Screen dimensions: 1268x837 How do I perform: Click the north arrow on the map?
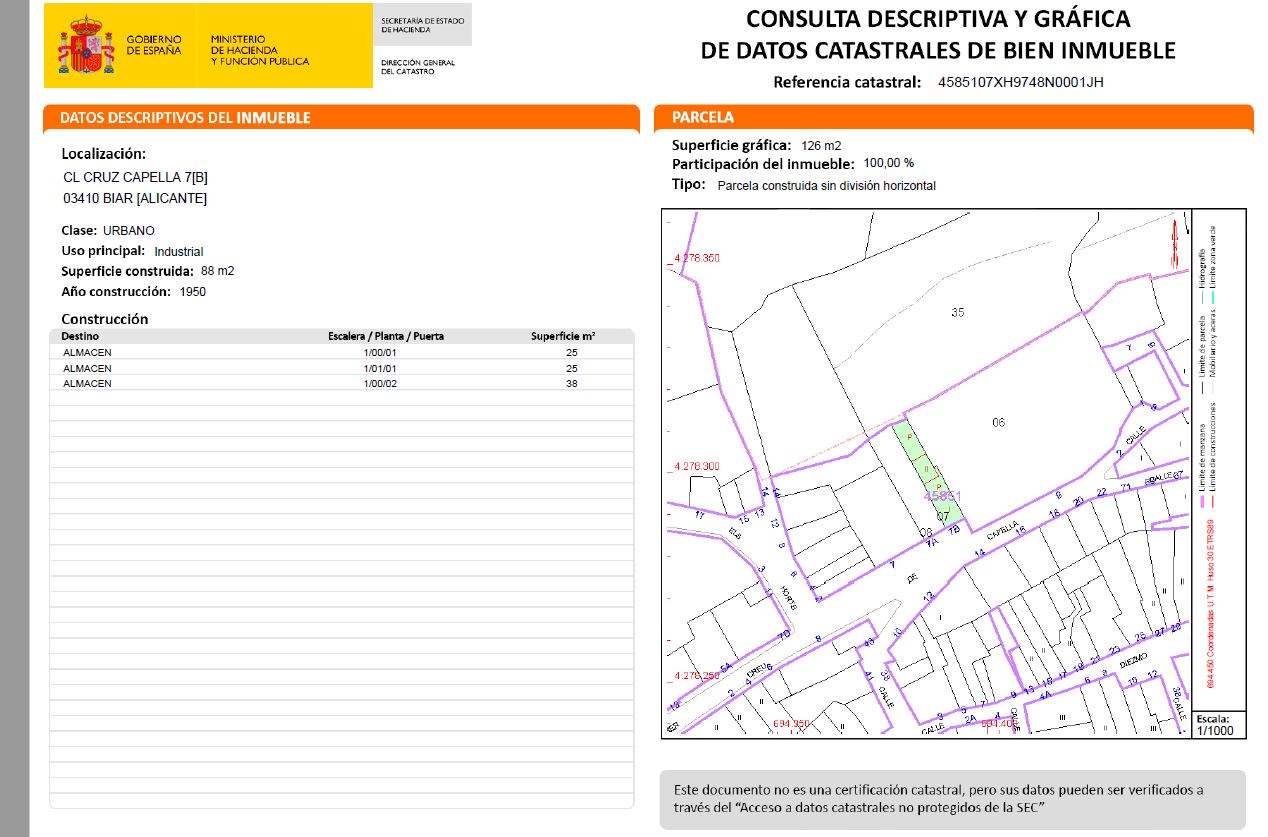pos(1174,241)
